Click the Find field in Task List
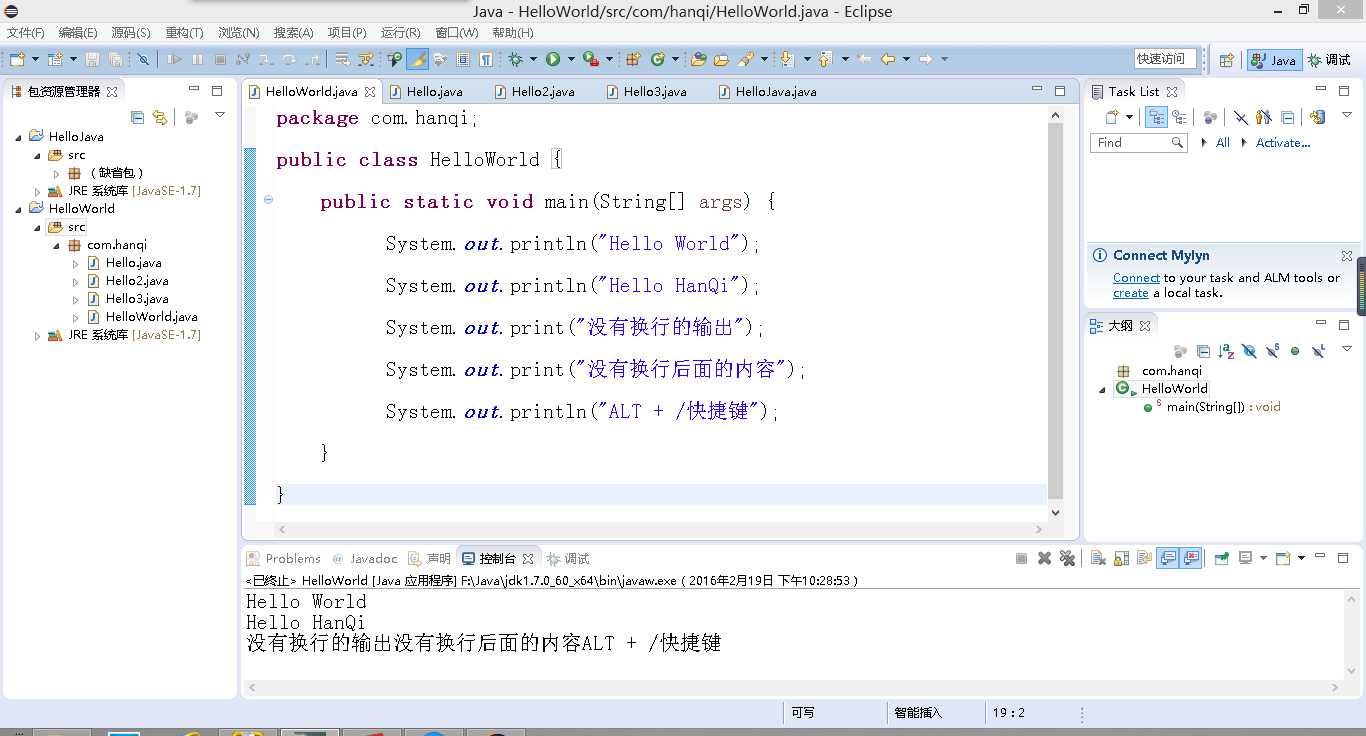Screen dimensions: 1366x736 point(1139,143)
